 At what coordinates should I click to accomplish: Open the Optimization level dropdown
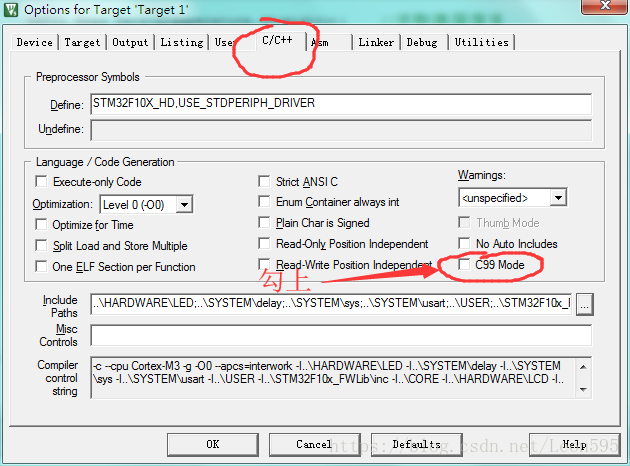point(184,204)
